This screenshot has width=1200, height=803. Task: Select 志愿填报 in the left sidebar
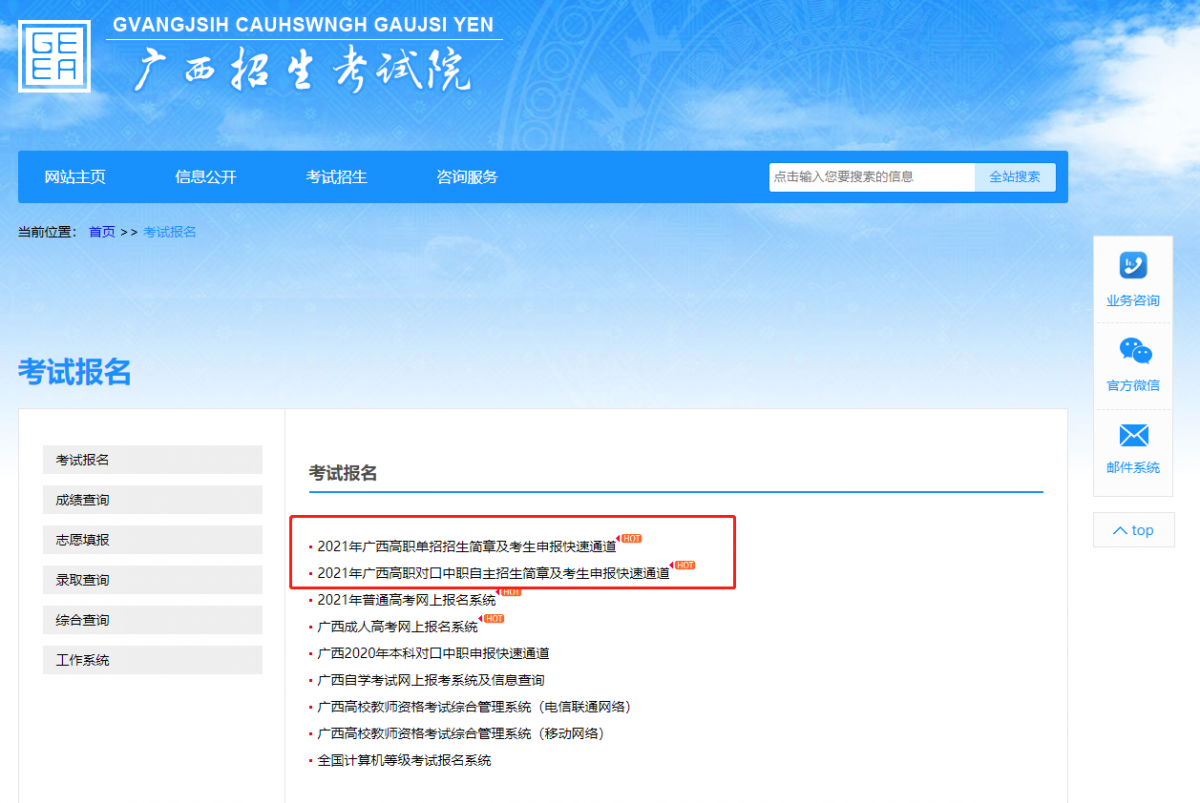coord(152,540)
